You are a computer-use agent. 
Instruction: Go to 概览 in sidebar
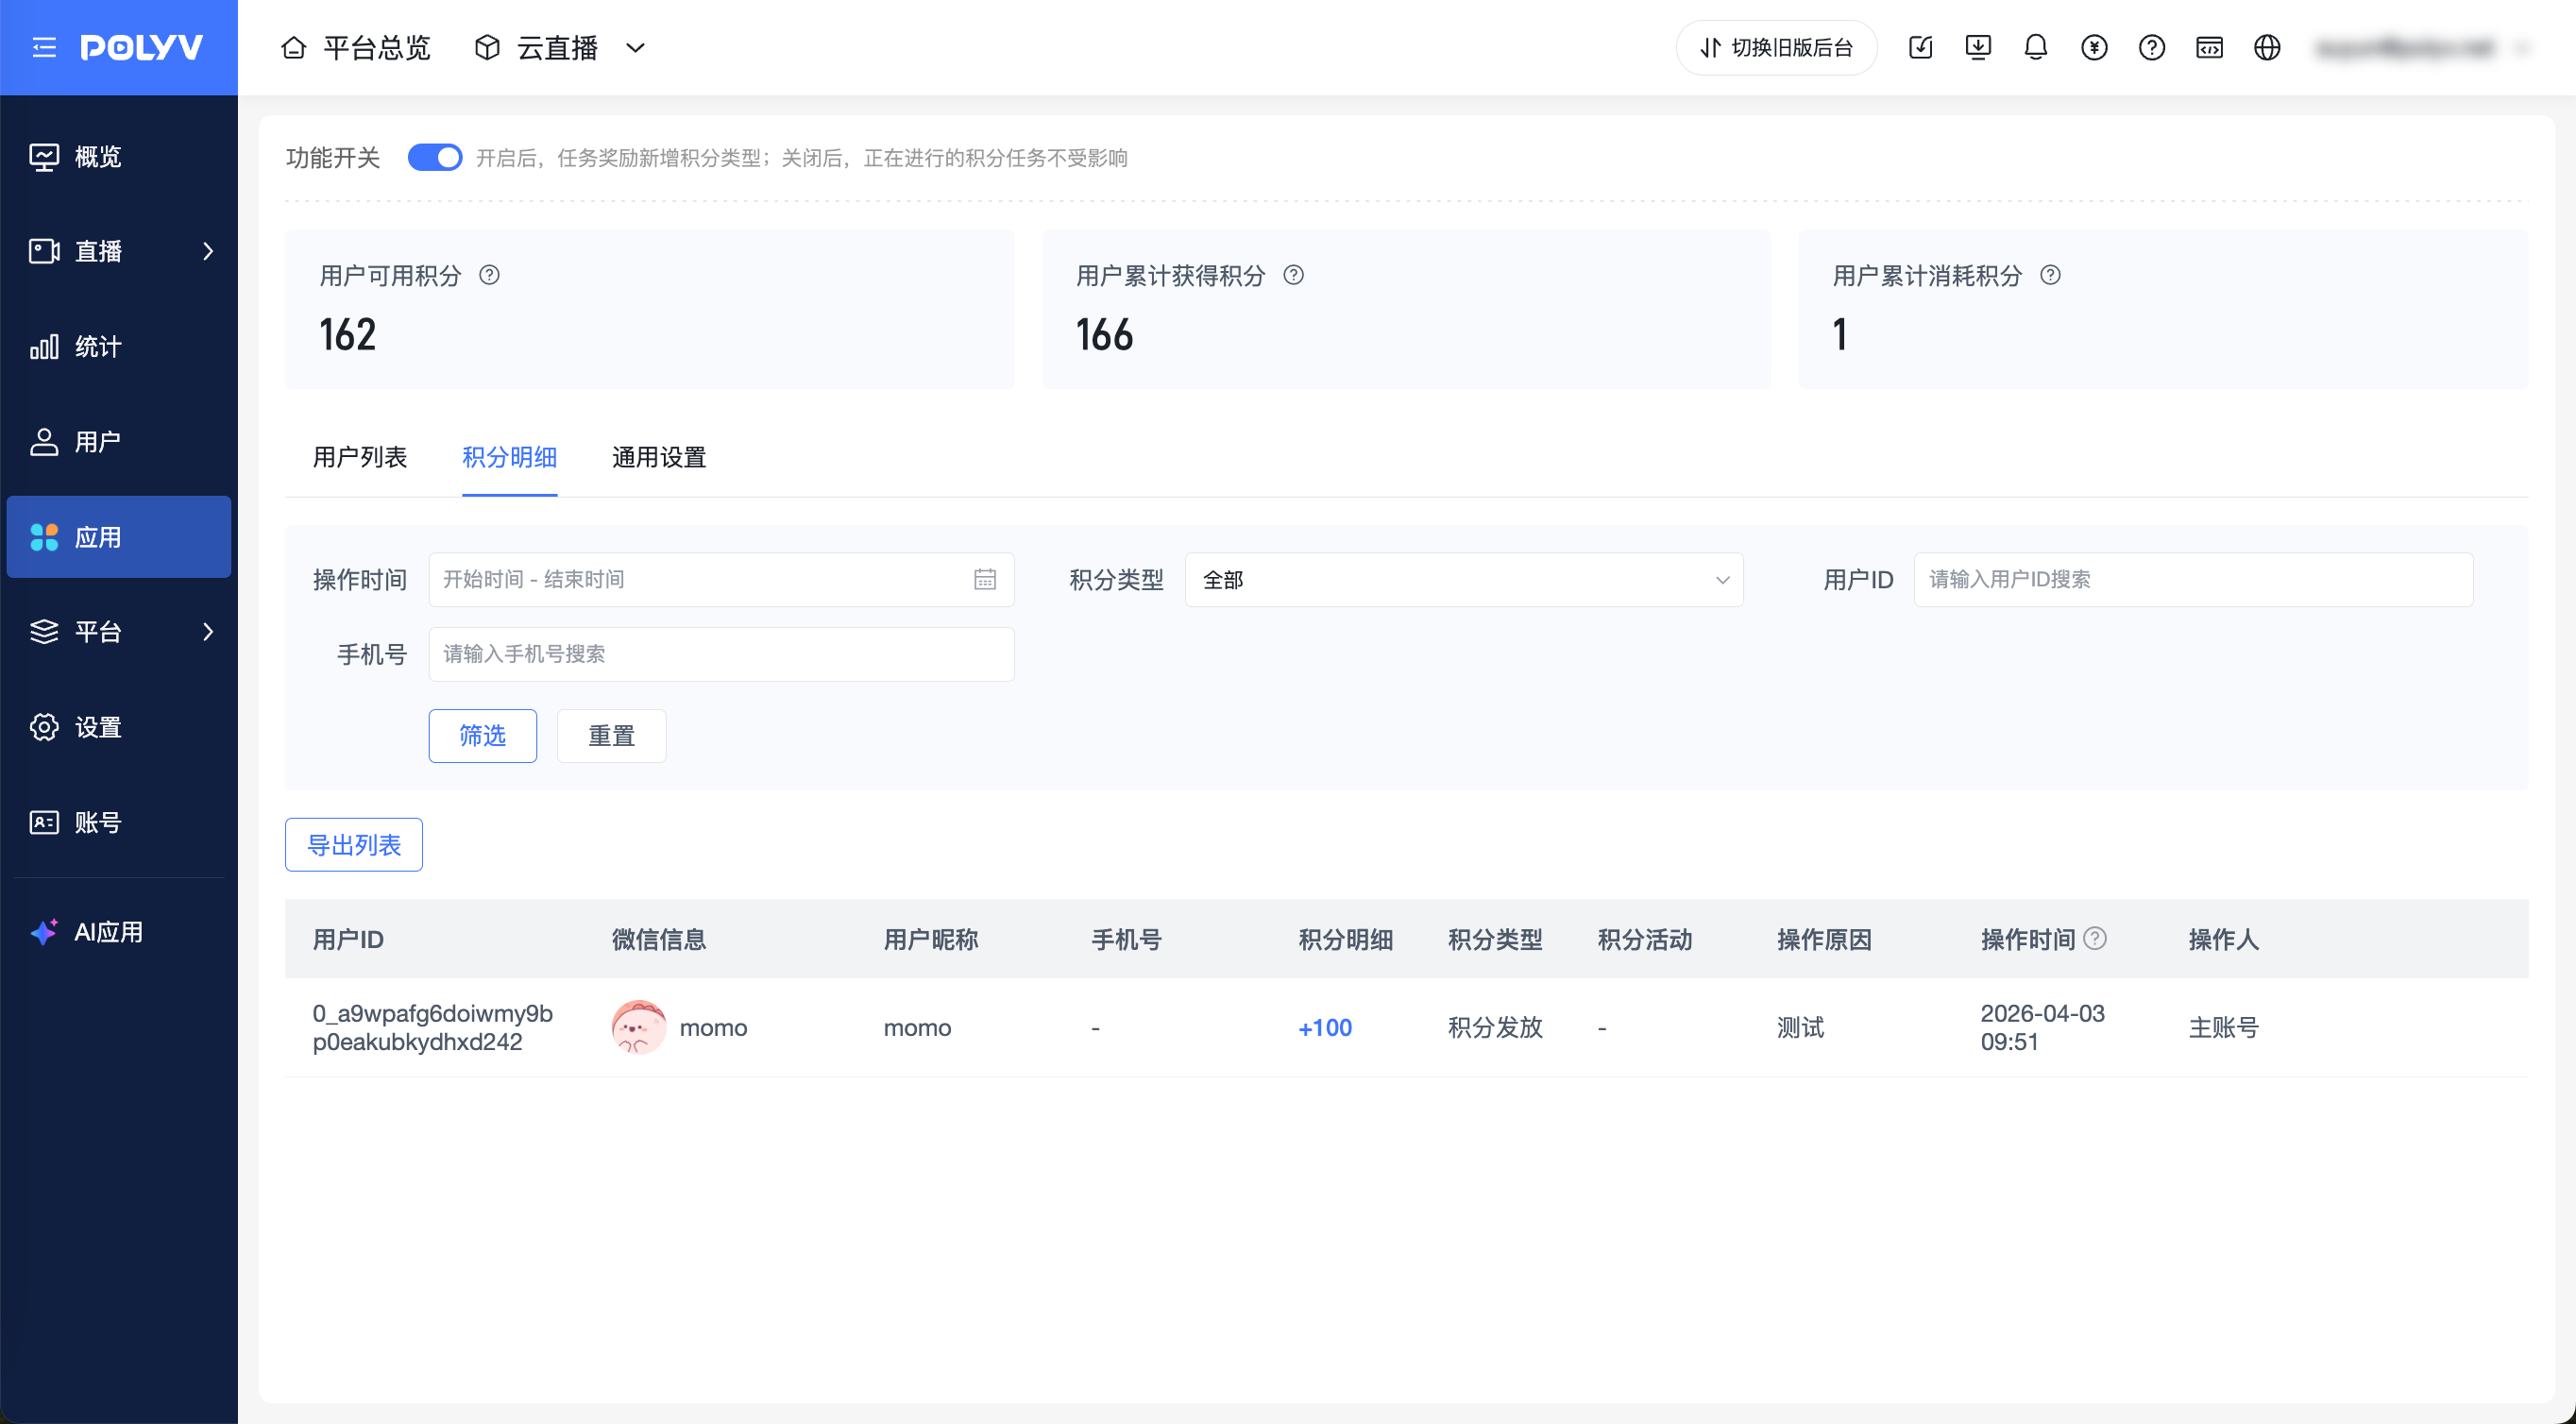119,156
